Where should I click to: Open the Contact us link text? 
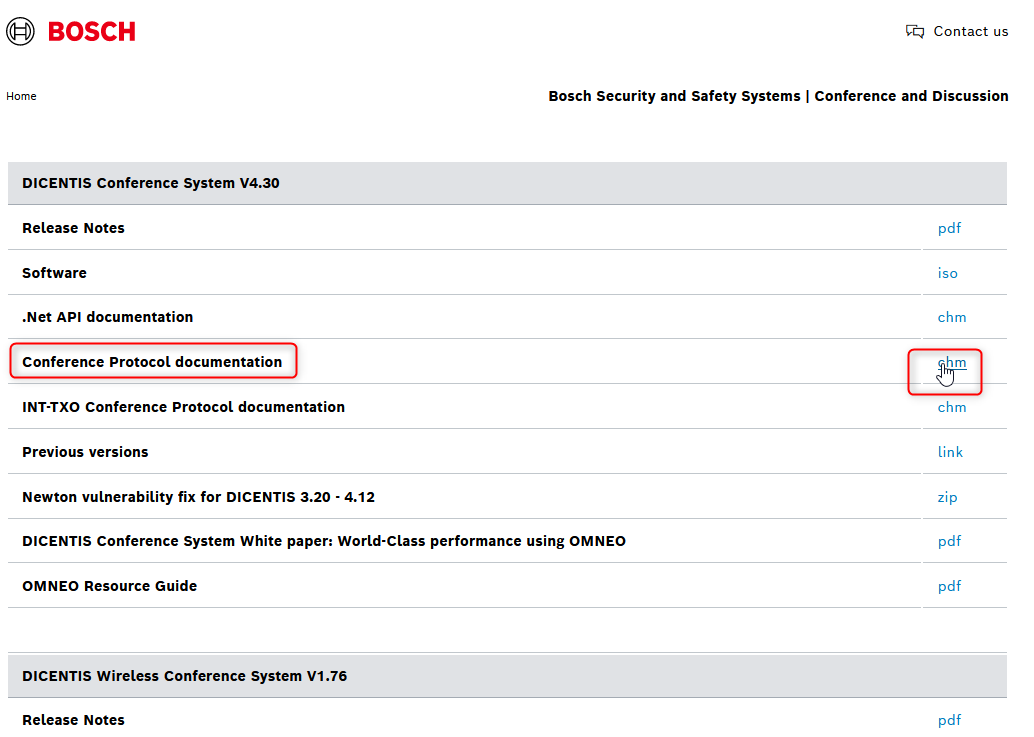[970, 32]
